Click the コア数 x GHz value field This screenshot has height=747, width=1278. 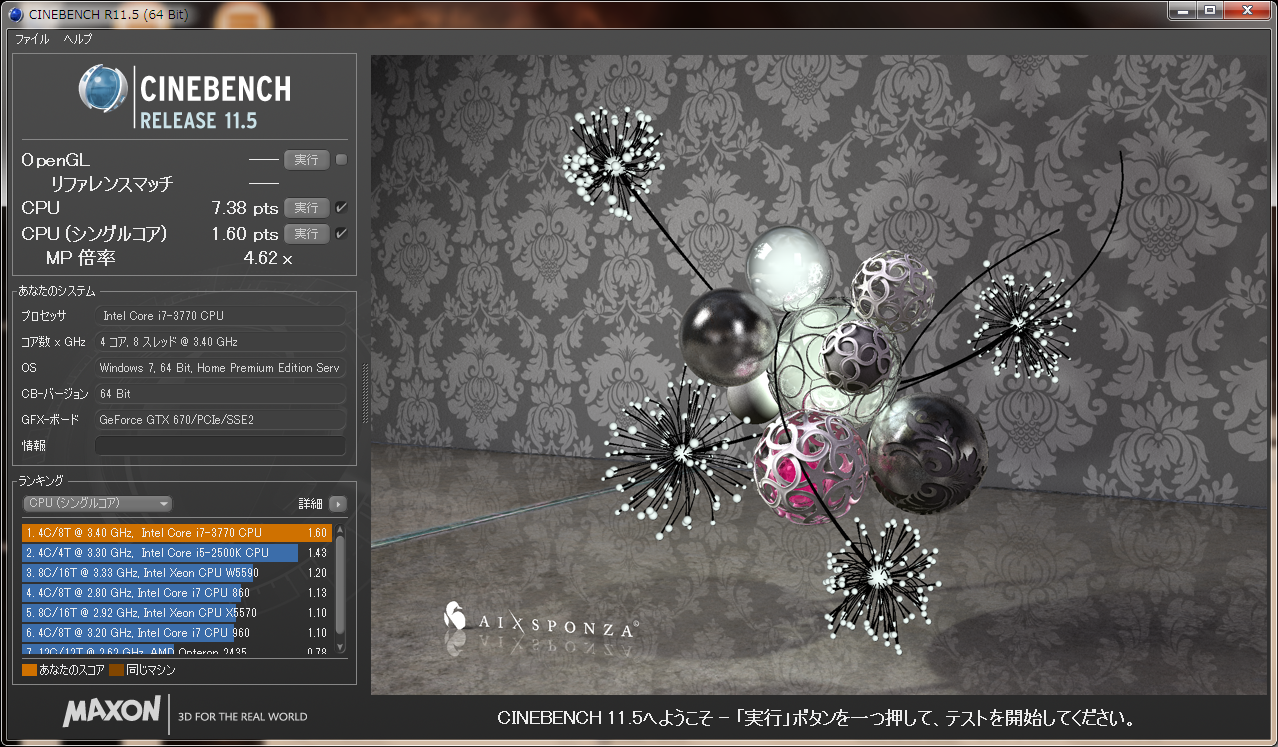coord(220,342)
